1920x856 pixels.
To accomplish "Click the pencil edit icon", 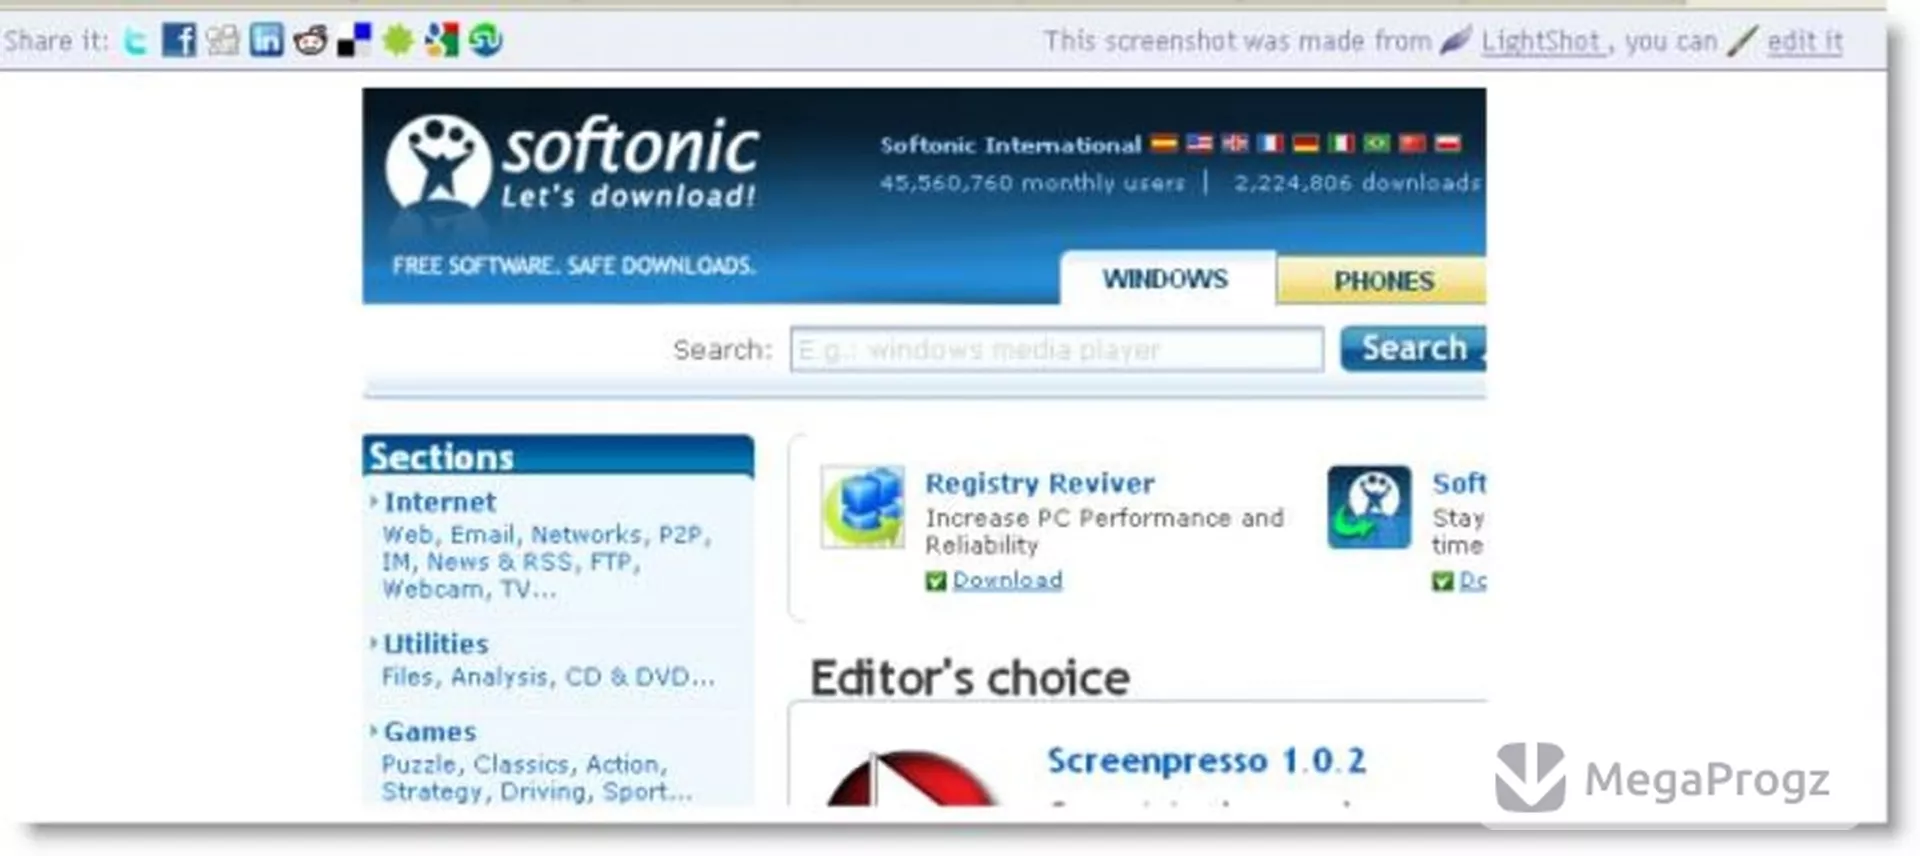I will tap(1742, 41).
